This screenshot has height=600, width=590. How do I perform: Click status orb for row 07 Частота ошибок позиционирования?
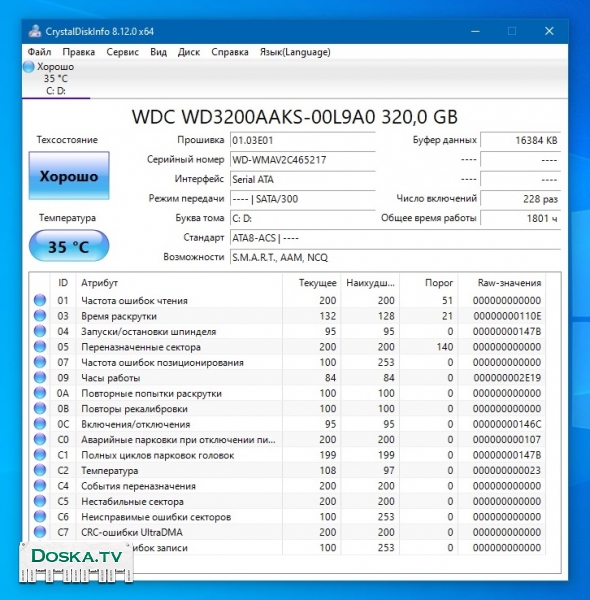tap(40, 362)
